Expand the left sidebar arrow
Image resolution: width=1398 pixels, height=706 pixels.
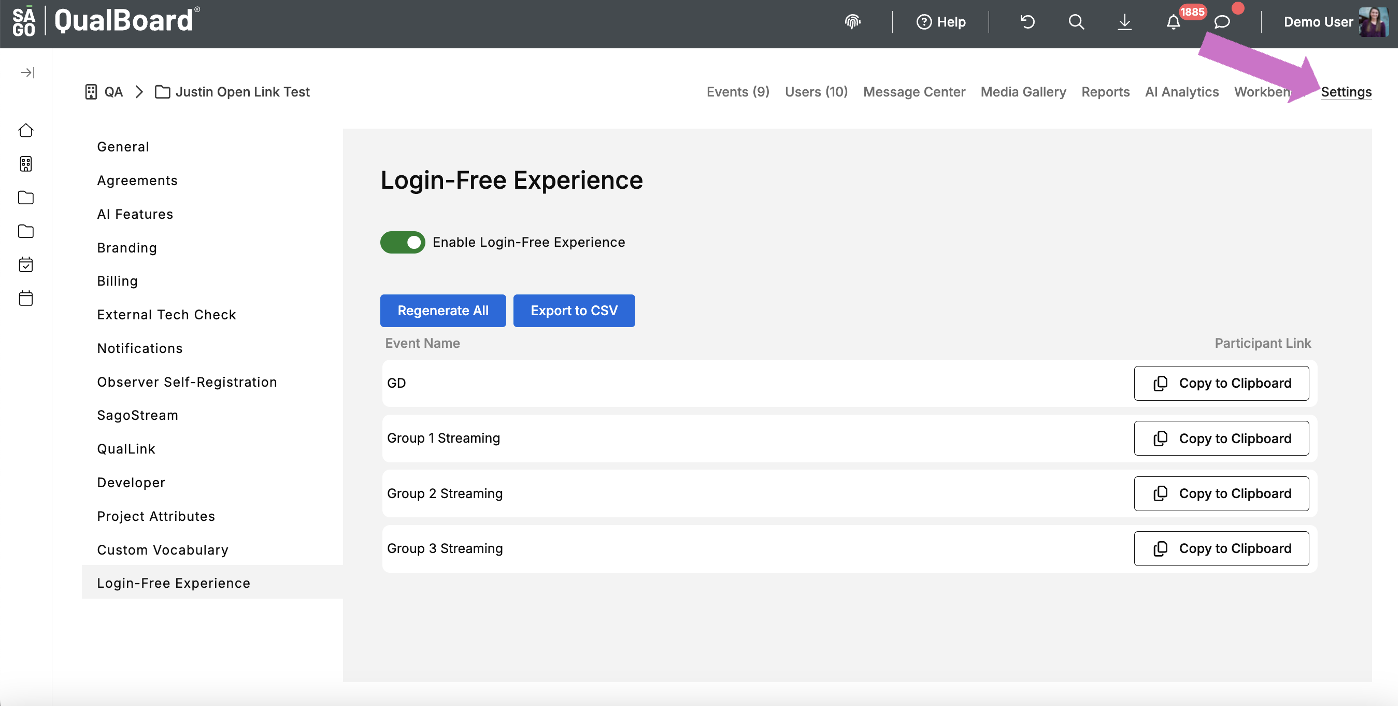coord(27,73)
